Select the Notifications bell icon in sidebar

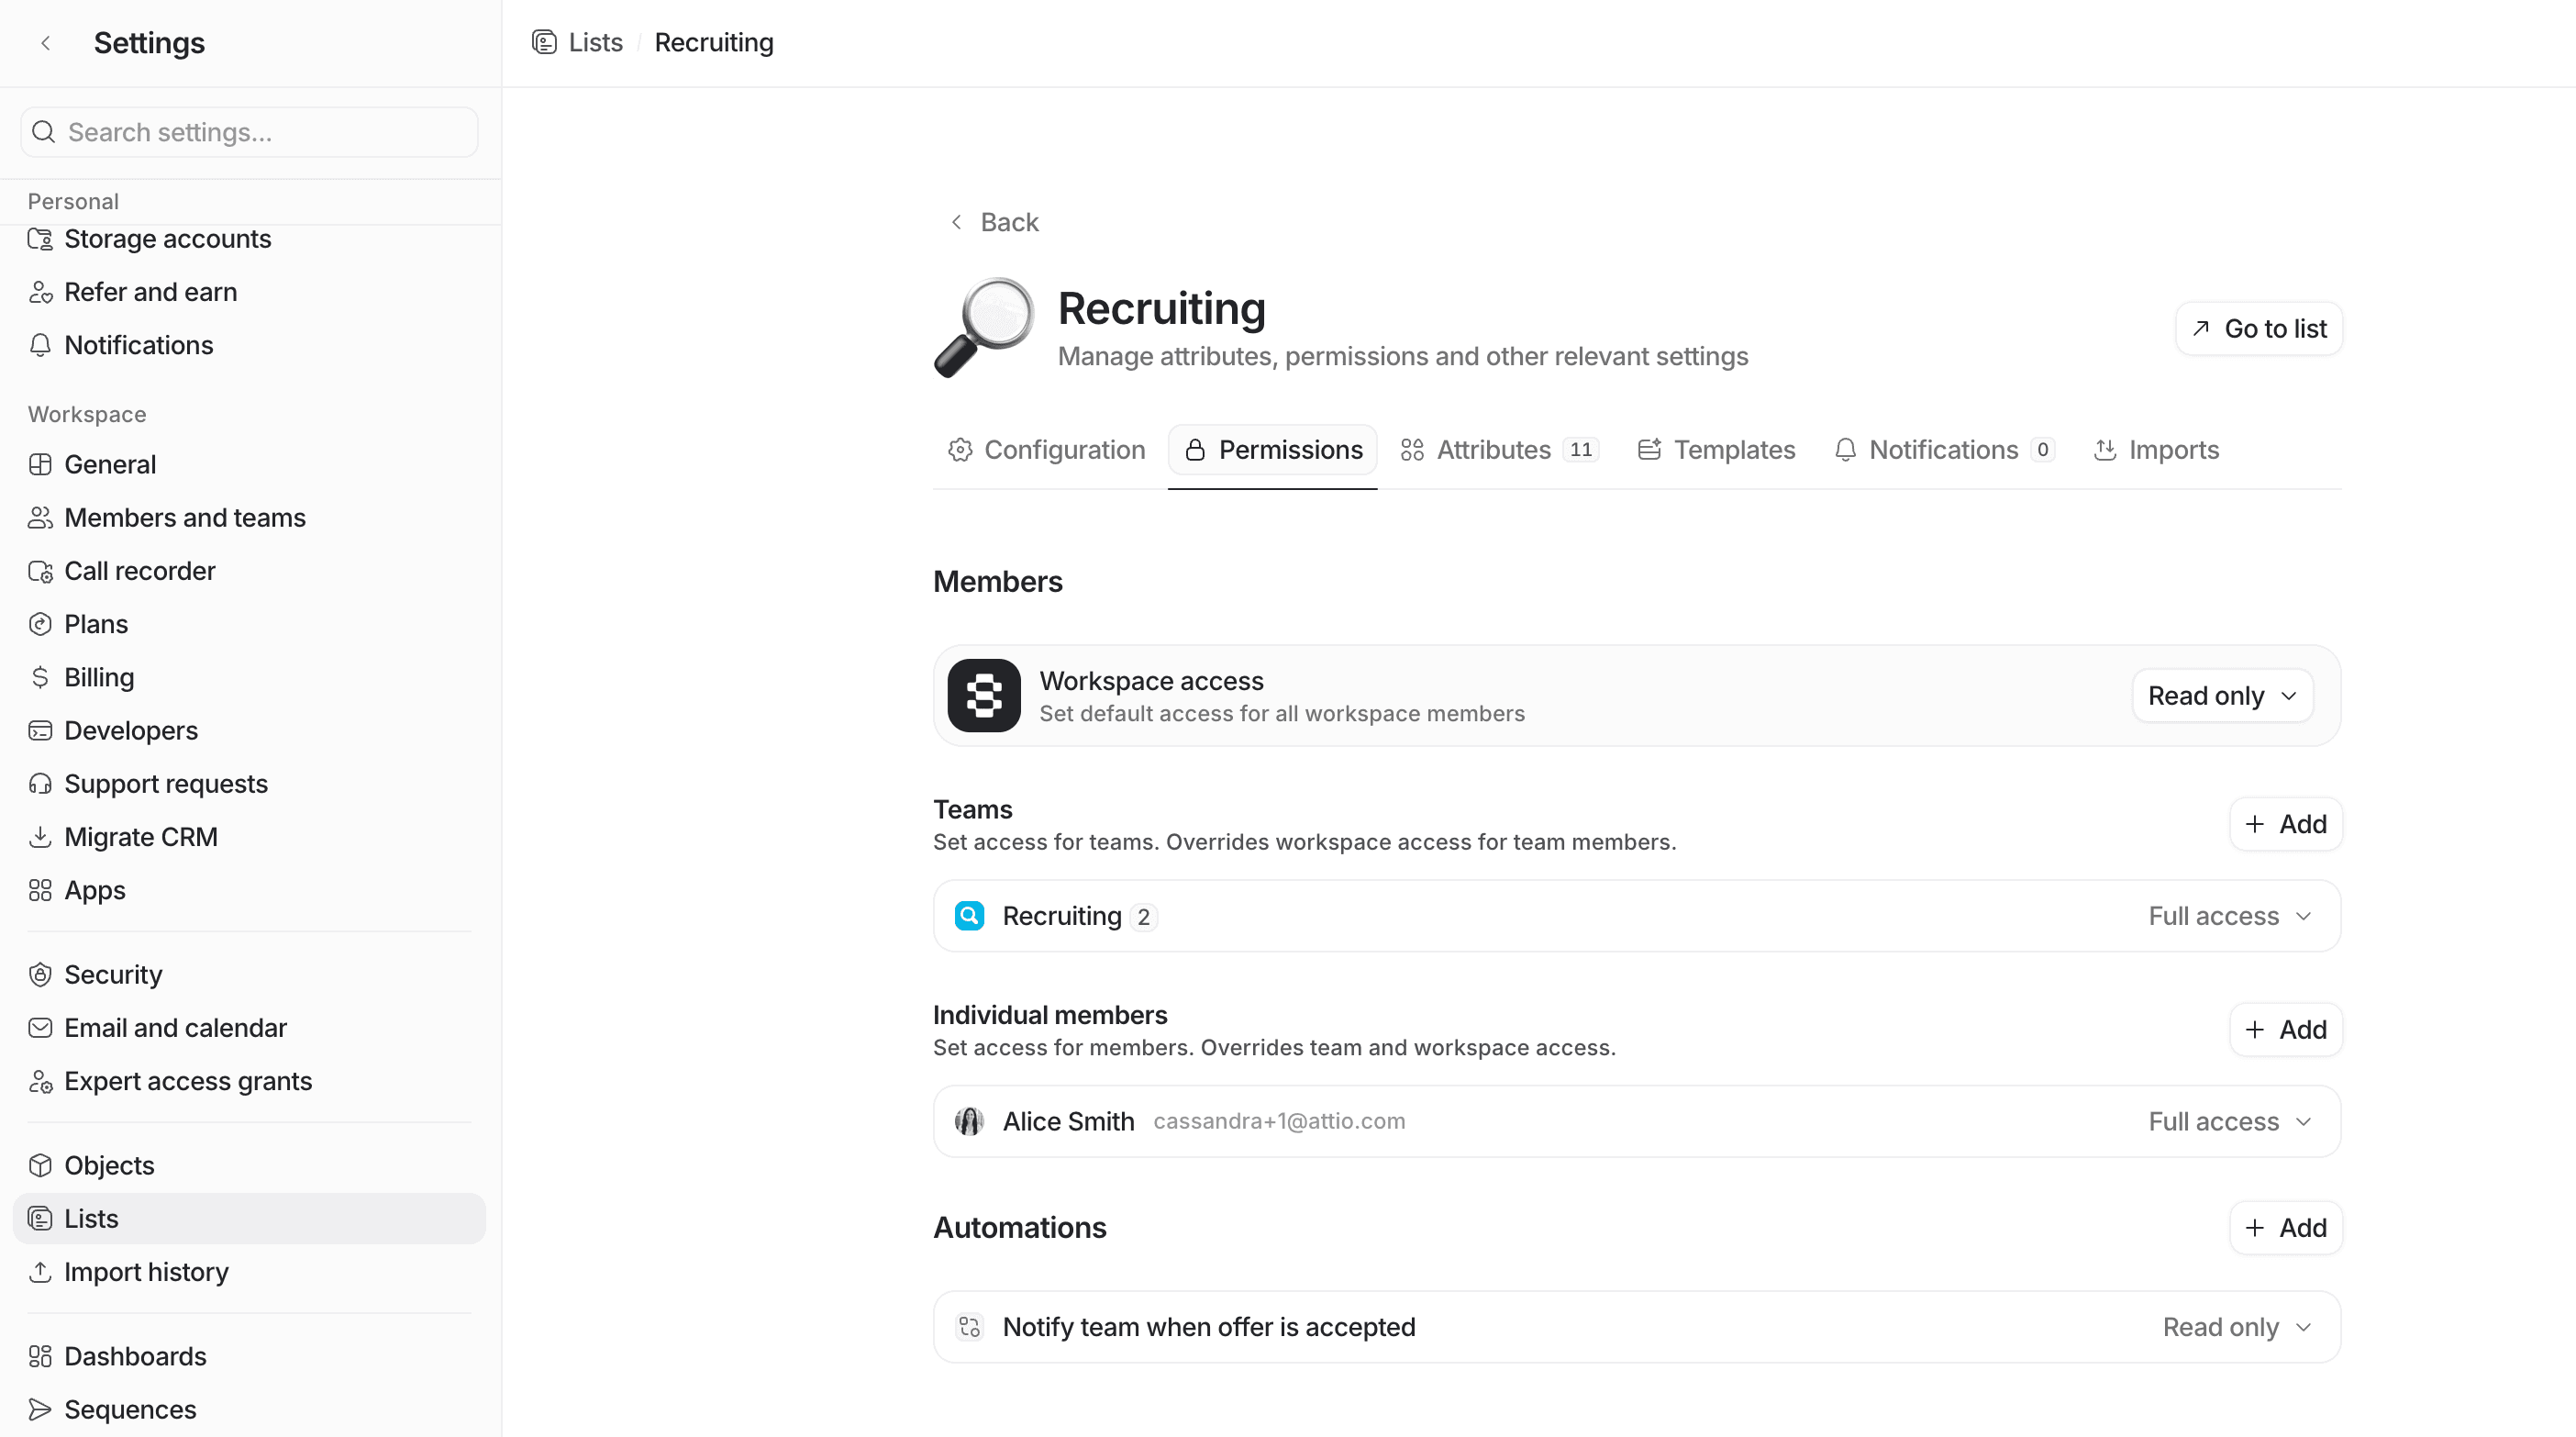click(x=40, y=345)
